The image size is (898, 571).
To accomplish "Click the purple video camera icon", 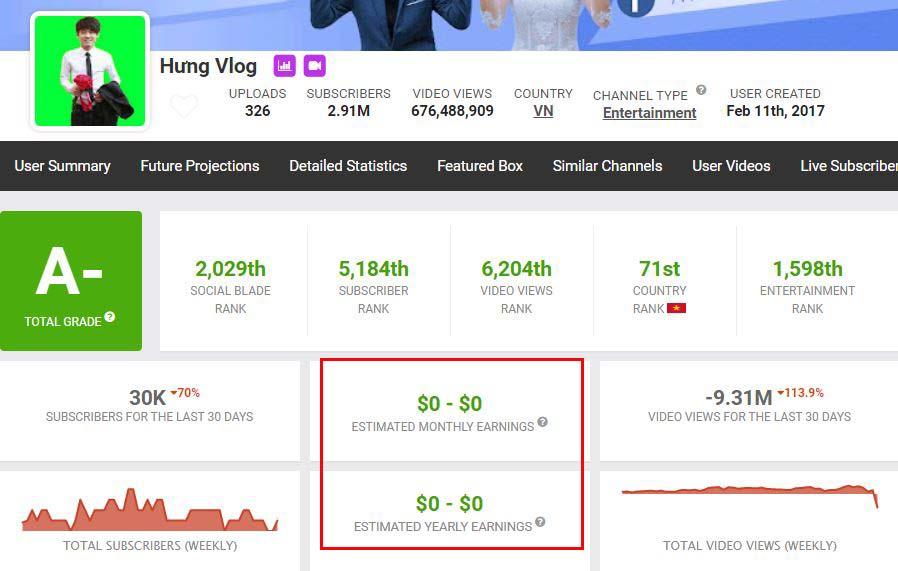I will tap(314, 66).
